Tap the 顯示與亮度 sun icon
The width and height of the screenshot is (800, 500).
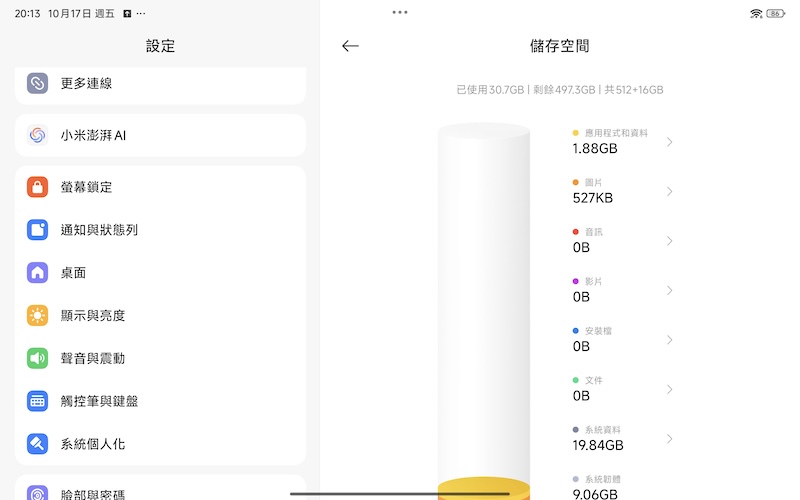click(38, 316)
